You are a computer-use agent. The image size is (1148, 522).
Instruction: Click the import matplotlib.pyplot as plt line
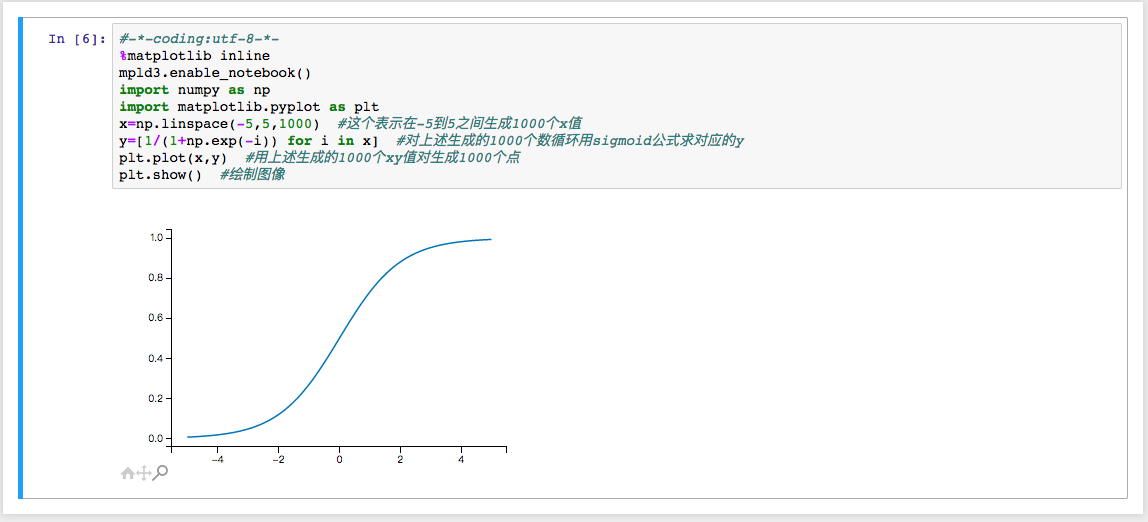[x=249, y=108]
